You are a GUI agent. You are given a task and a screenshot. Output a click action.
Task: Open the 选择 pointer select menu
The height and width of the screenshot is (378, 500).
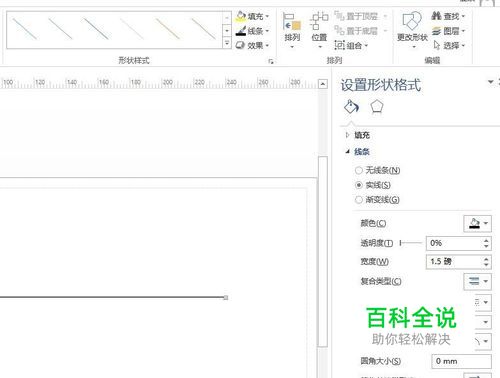[449, 45]
